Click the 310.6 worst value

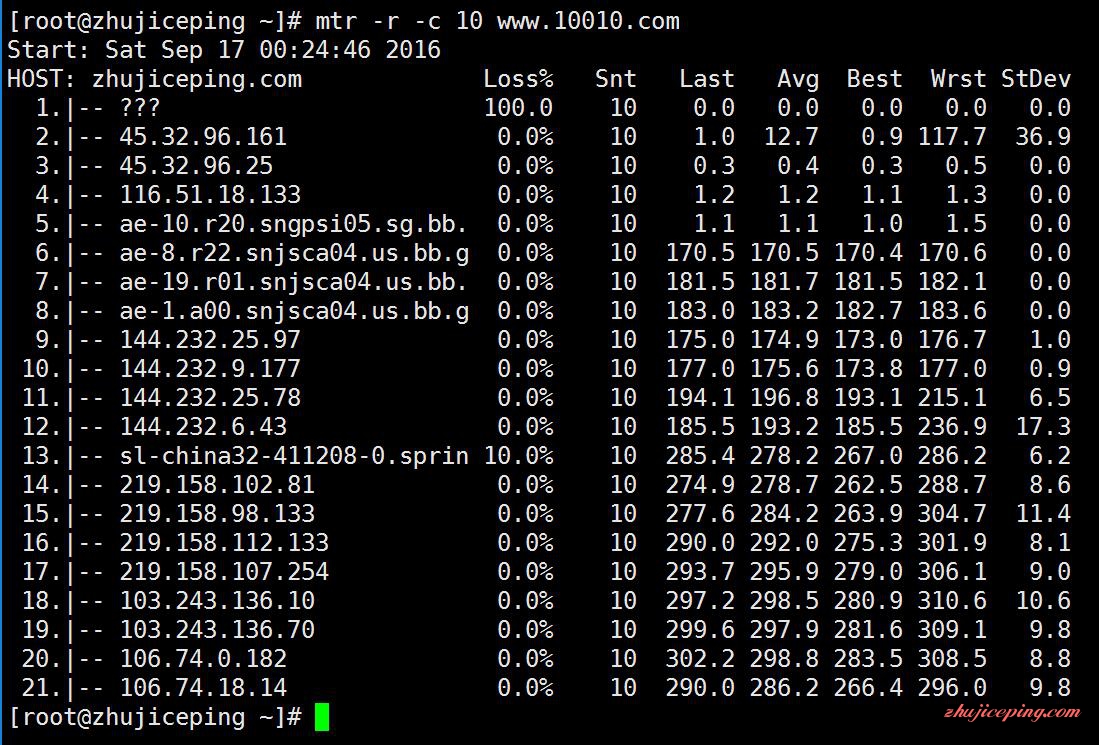coord(953,601)
